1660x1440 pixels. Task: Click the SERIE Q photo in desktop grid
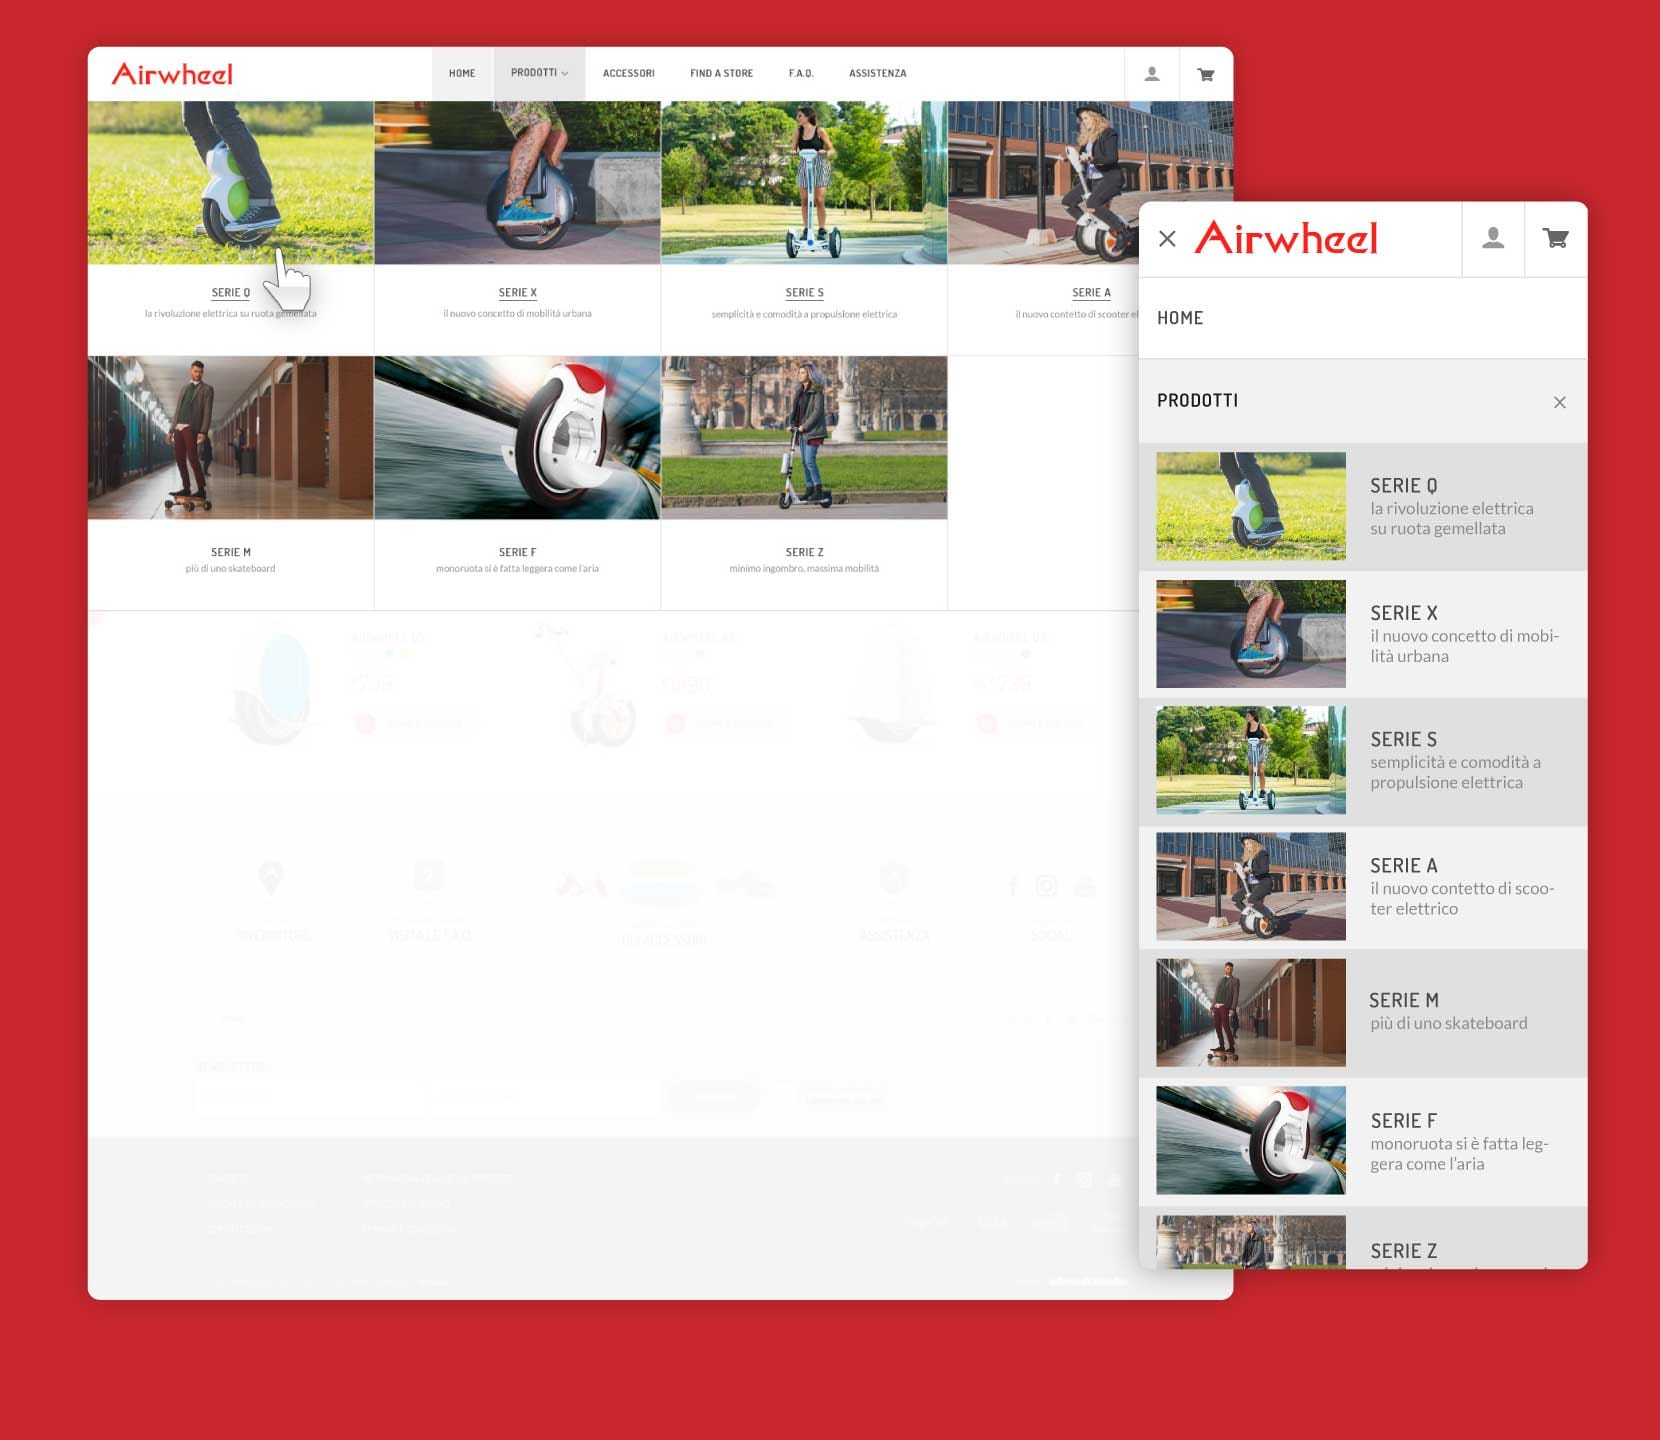[231, 182]
